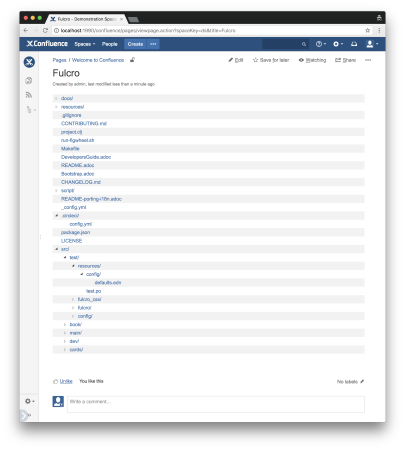Open the People menu item
The width and height of the screenshot is (405, 450).
110,44
